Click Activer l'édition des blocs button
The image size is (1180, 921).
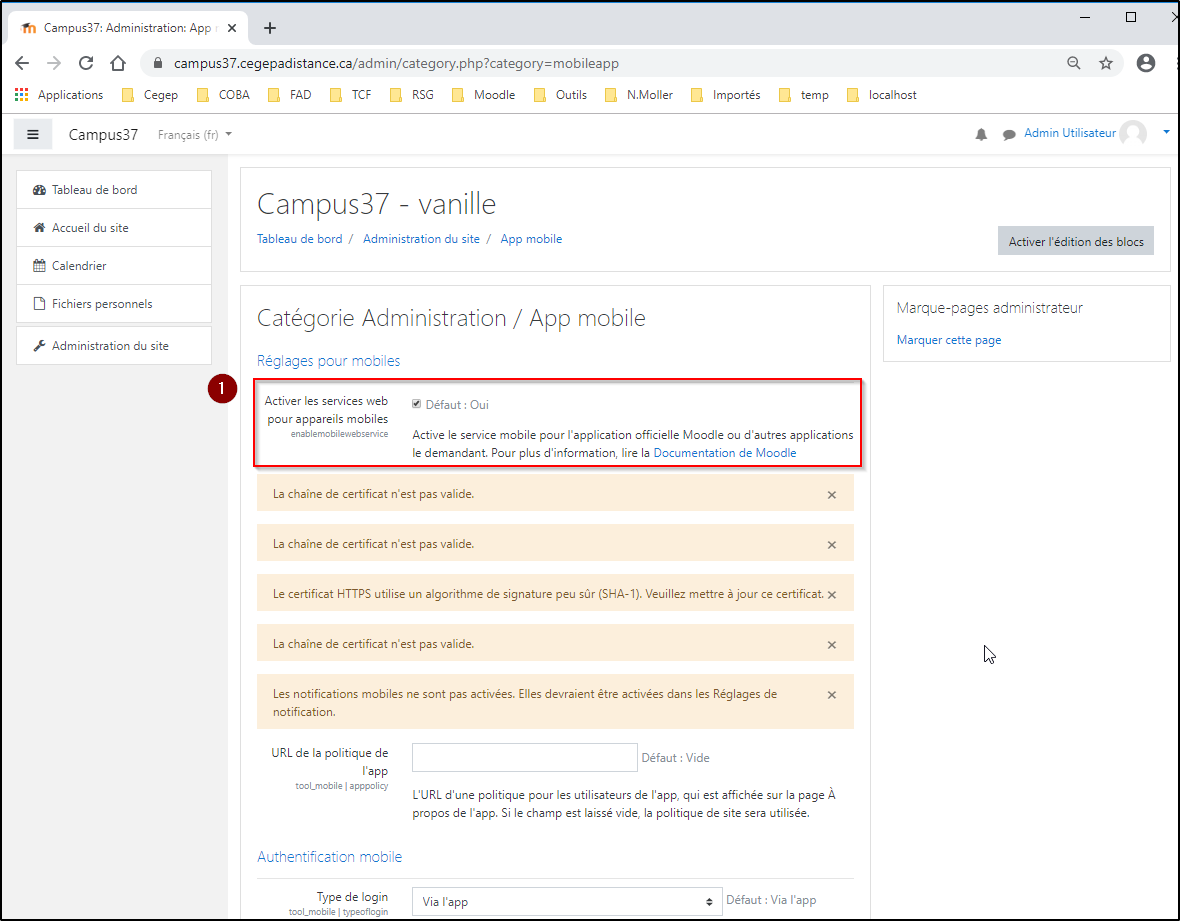[1075, 241]
